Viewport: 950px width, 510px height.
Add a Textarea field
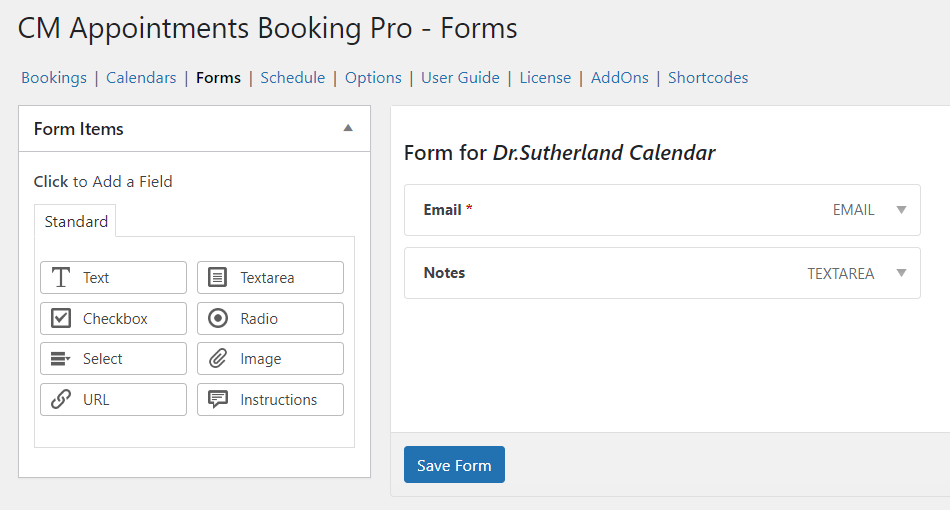(270, 277)
